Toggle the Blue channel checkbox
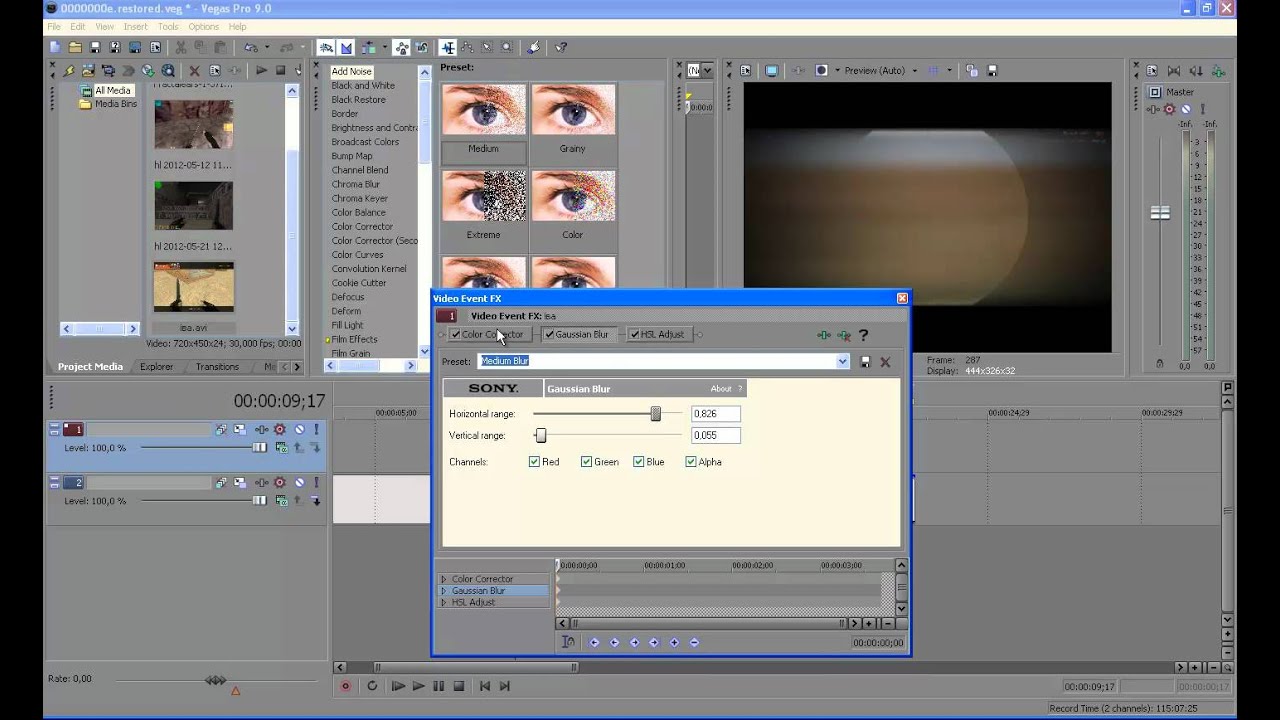Screen dimensions: 1280x720 (x=639, y=462)
